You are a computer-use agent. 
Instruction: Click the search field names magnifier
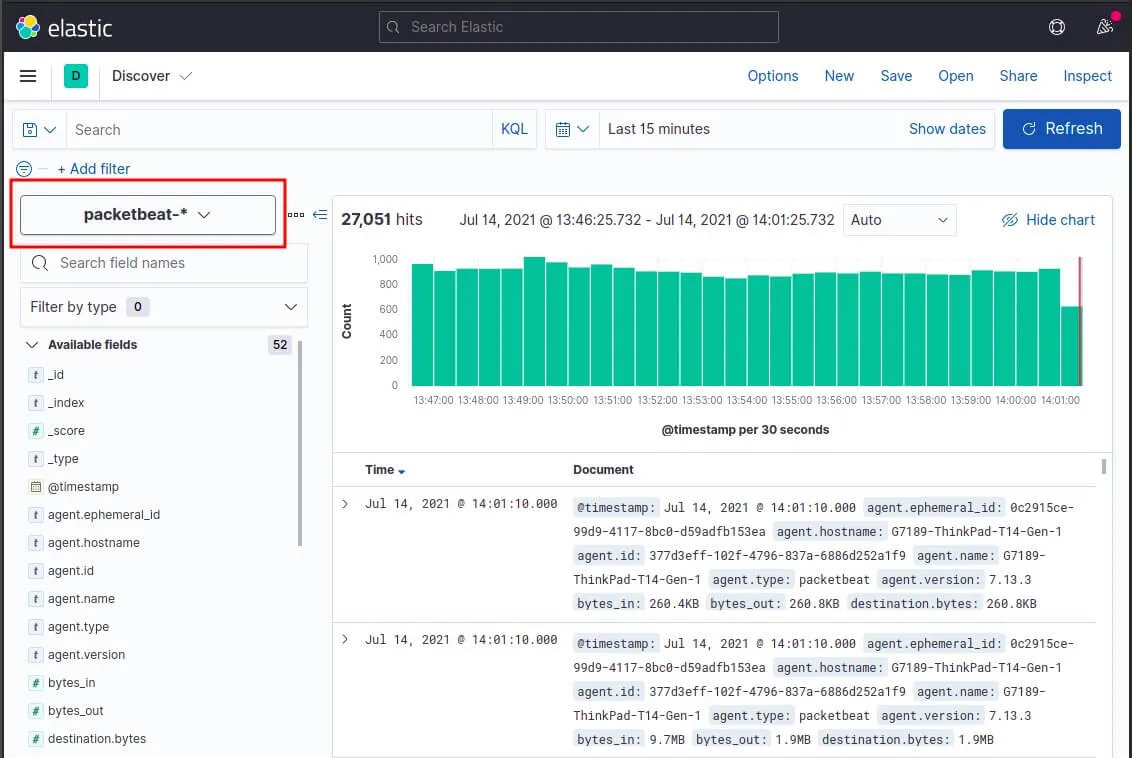40,263
